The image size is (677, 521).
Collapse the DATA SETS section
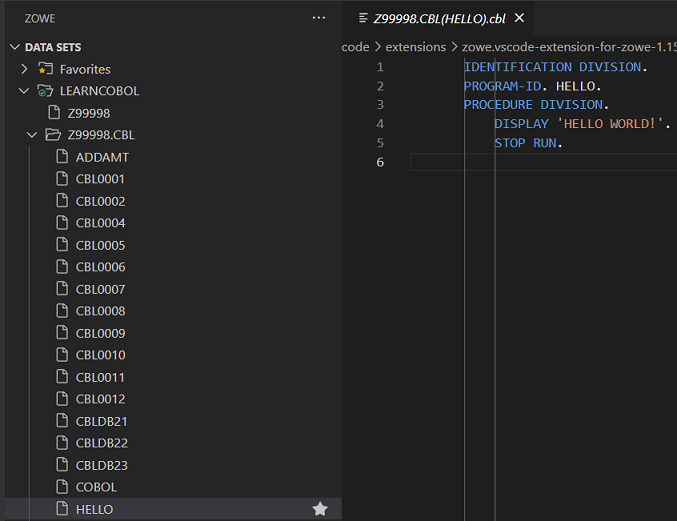coord(14,47)
